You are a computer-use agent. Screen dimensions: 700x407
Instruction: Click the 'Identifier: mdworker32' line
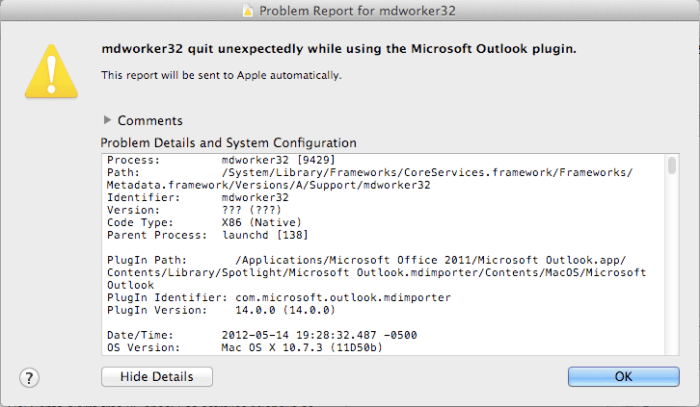(x=198, y=198)
